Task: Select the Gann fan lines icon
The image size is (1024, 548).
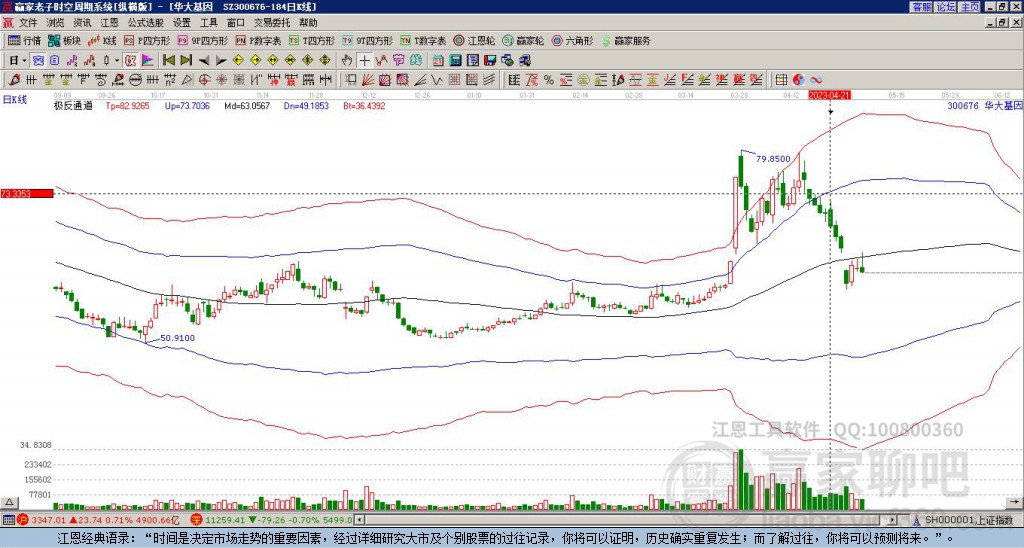Action: 368,80
